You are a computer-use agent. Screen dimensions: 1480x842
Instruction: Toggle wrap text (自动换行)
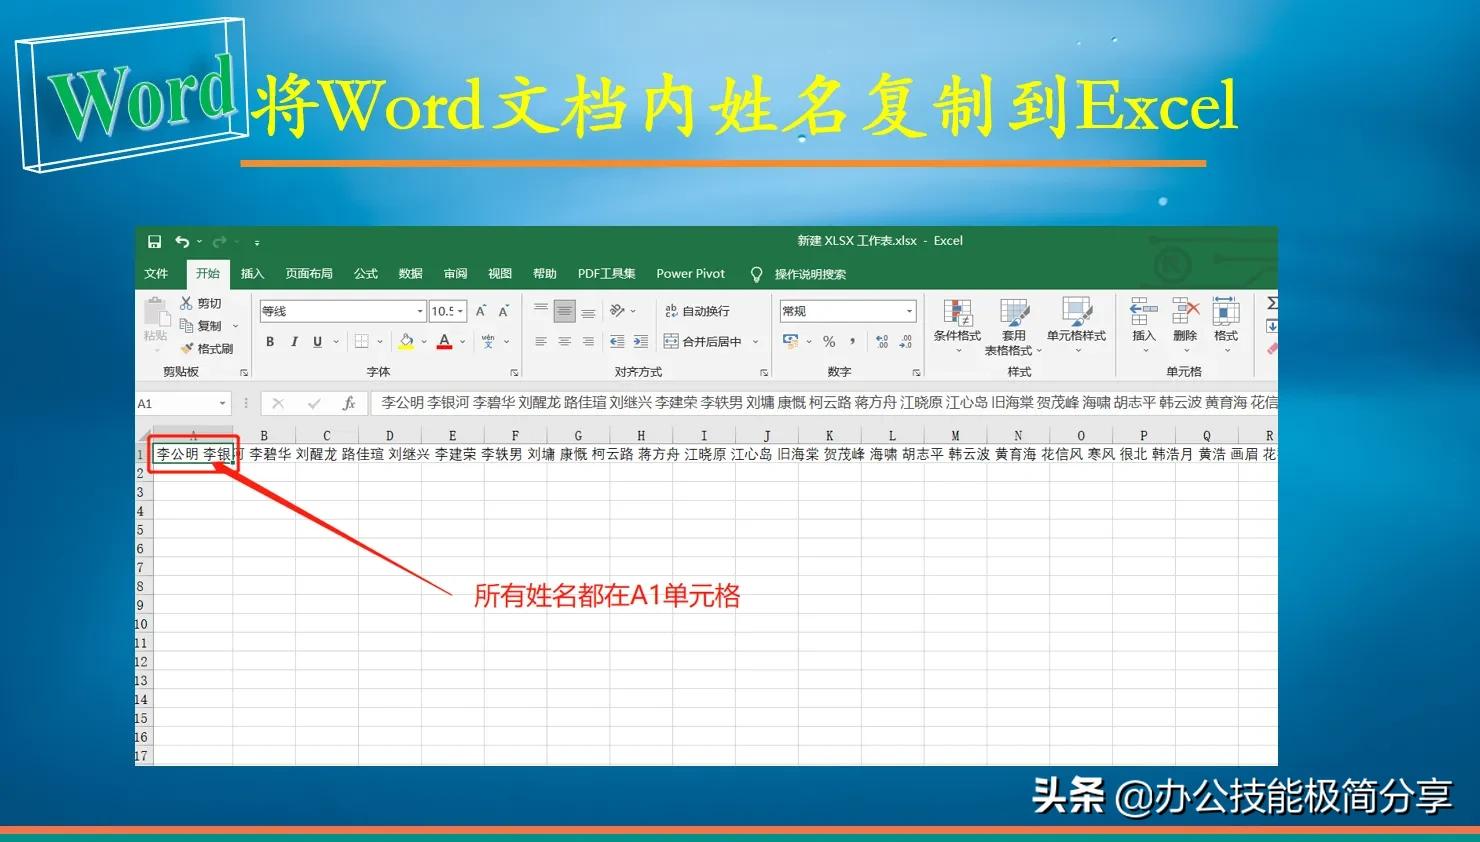point(697,311)
